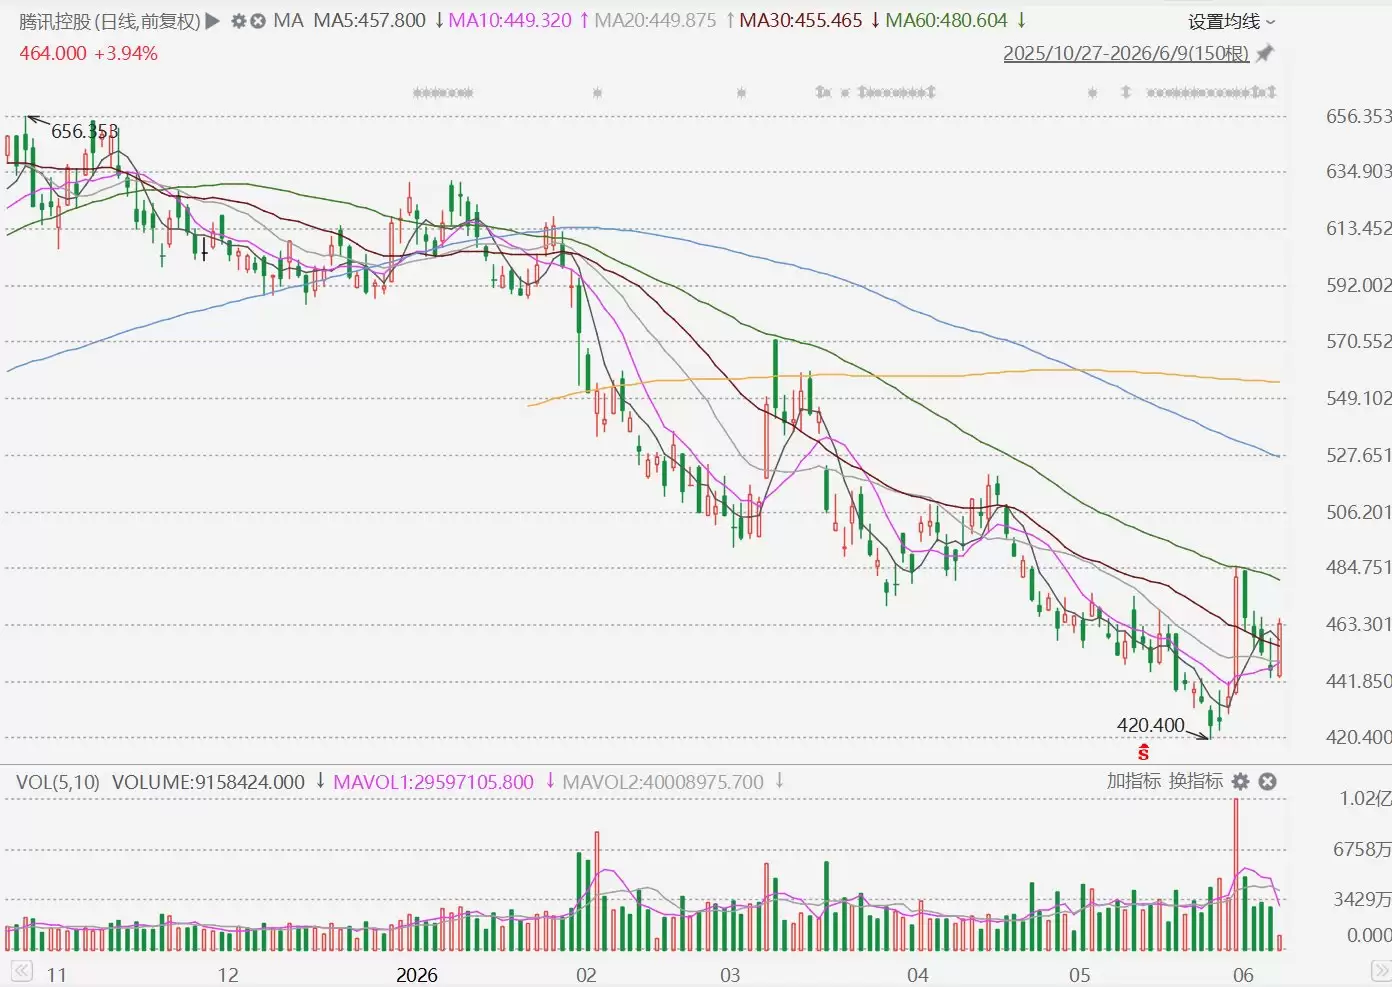Click the MAVOL2:40008975.700 reading
This screenshot has width=1392, height=987.
point(663,782)
